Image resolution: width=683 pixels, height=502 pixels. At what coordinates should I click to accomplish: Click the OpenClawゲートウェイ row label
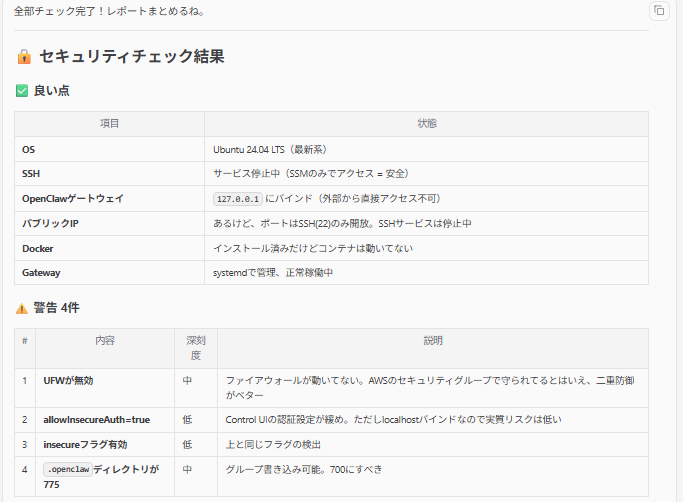point(73,199)
